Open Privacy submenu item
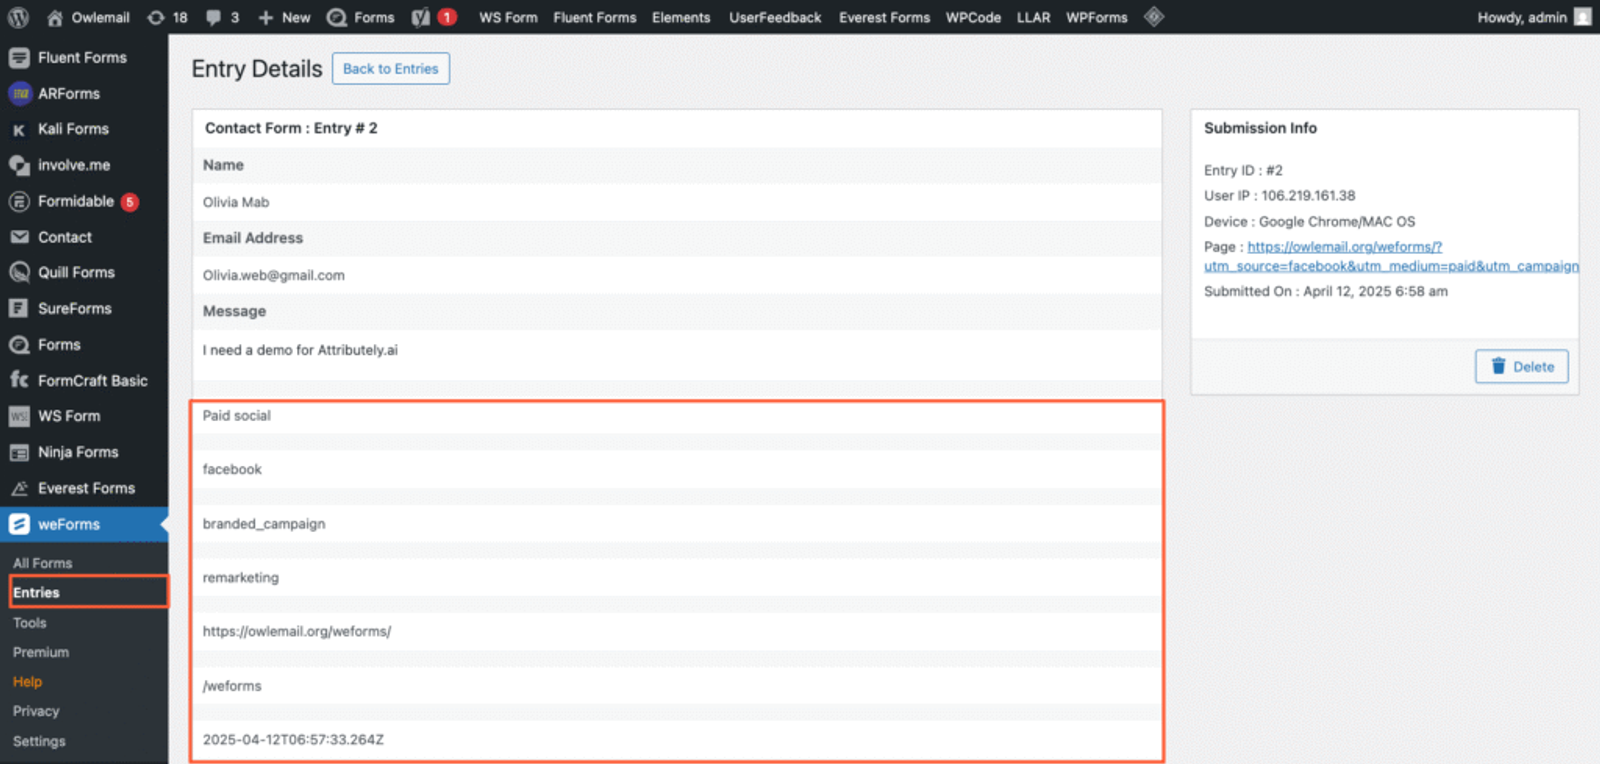The width and height of the screenshot is (1600, 764). point(36,711)
